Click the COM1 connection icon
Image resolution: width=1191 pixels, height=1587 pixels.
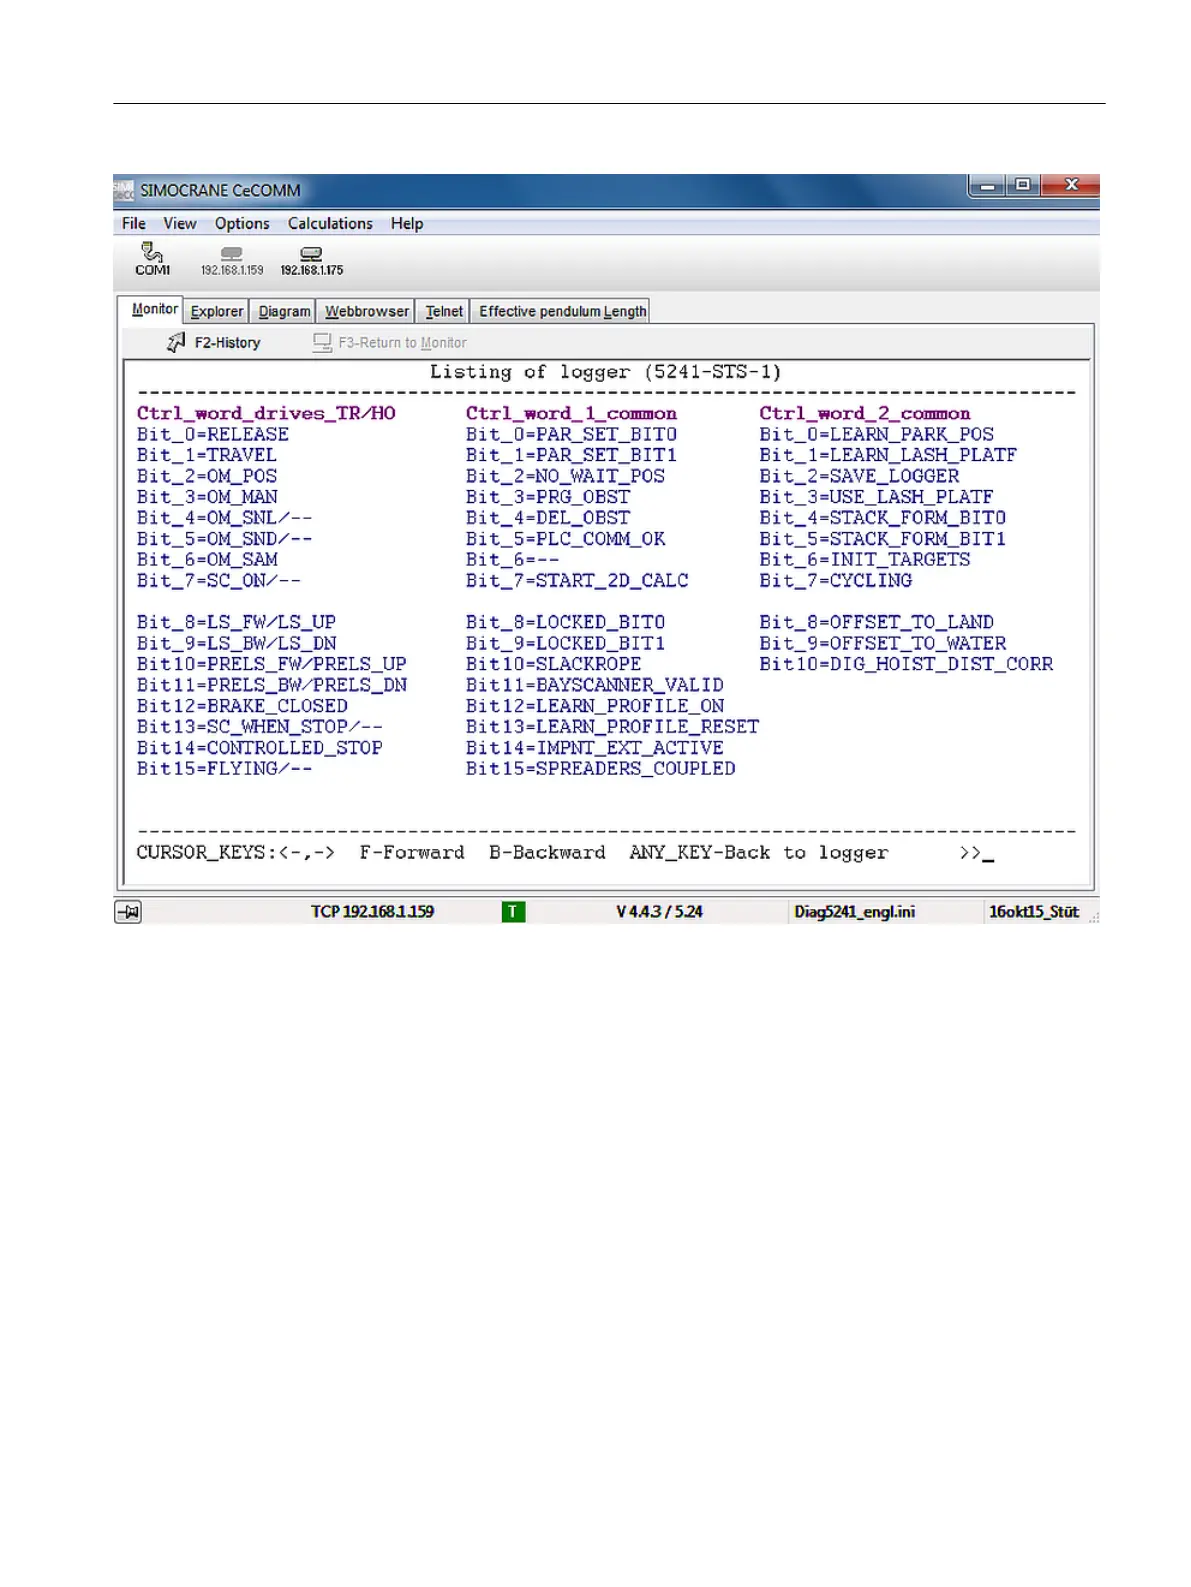pos(152,259)
